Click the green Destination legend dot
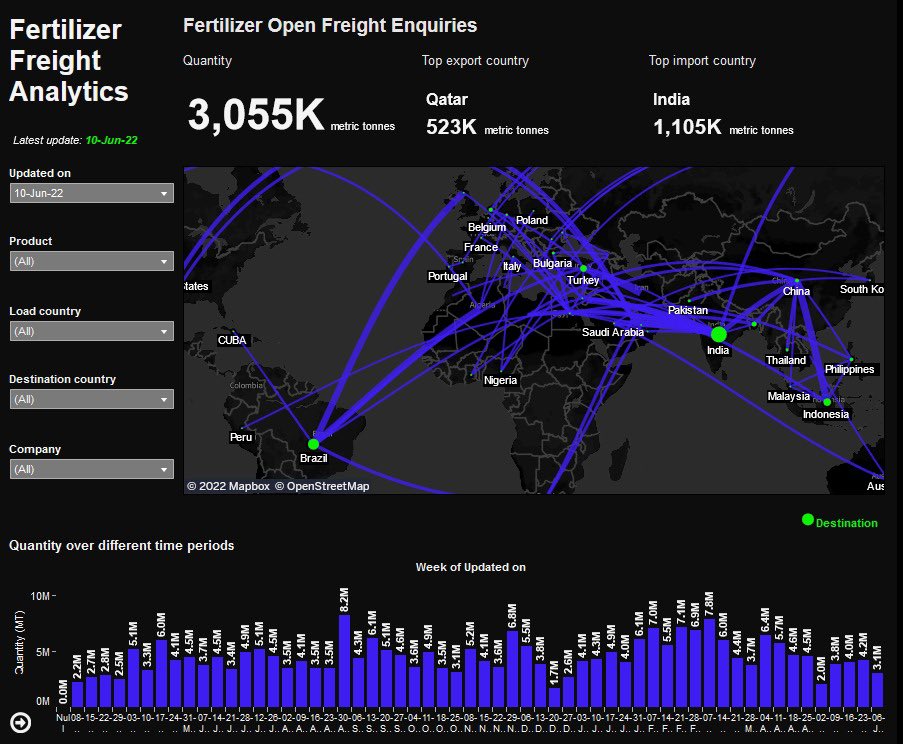 (807, 520)
